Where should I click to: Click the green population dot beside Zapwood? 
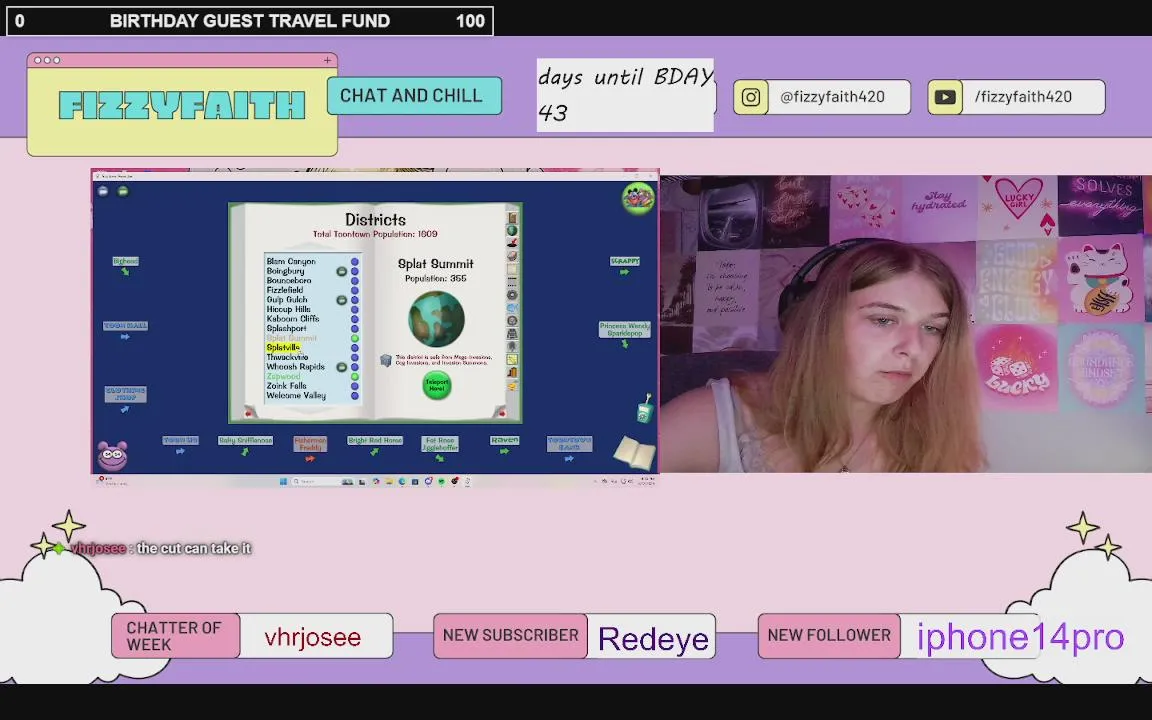pos(355,376)
